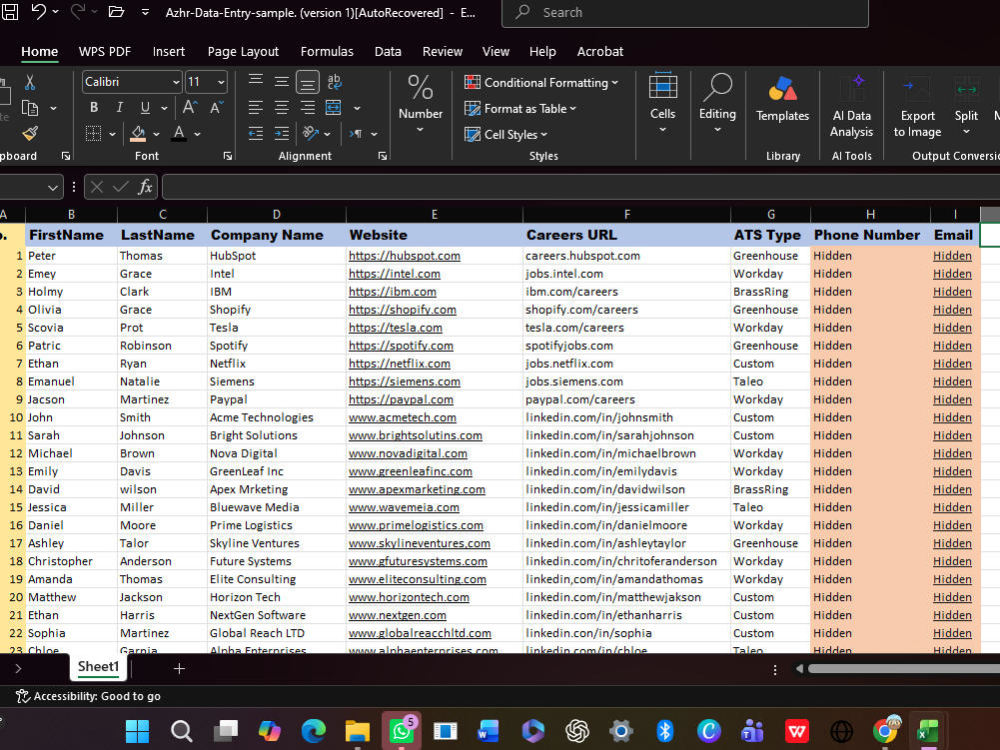
Task: Expand Cell Styles menu
Action: tap(506, 135)
